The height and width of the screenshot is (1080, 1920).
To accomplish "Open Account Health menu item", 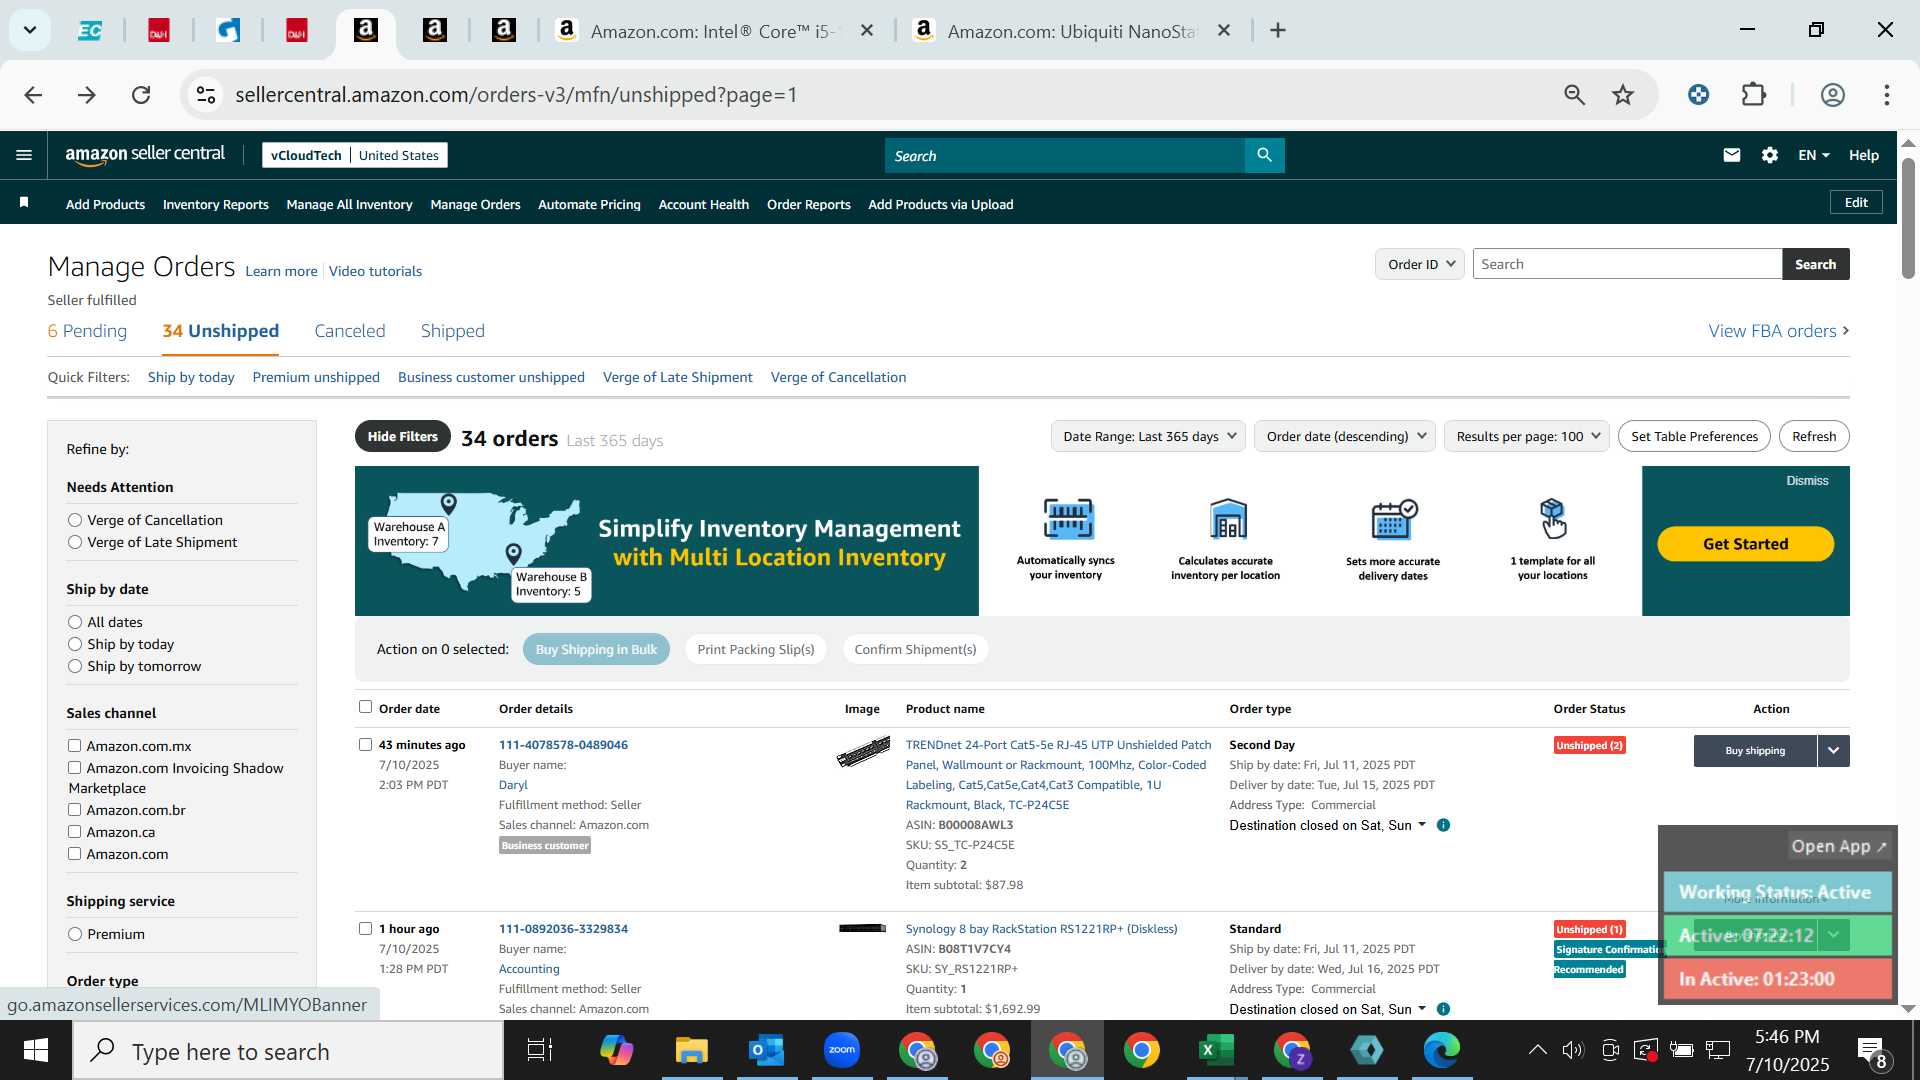I will 703,204.
